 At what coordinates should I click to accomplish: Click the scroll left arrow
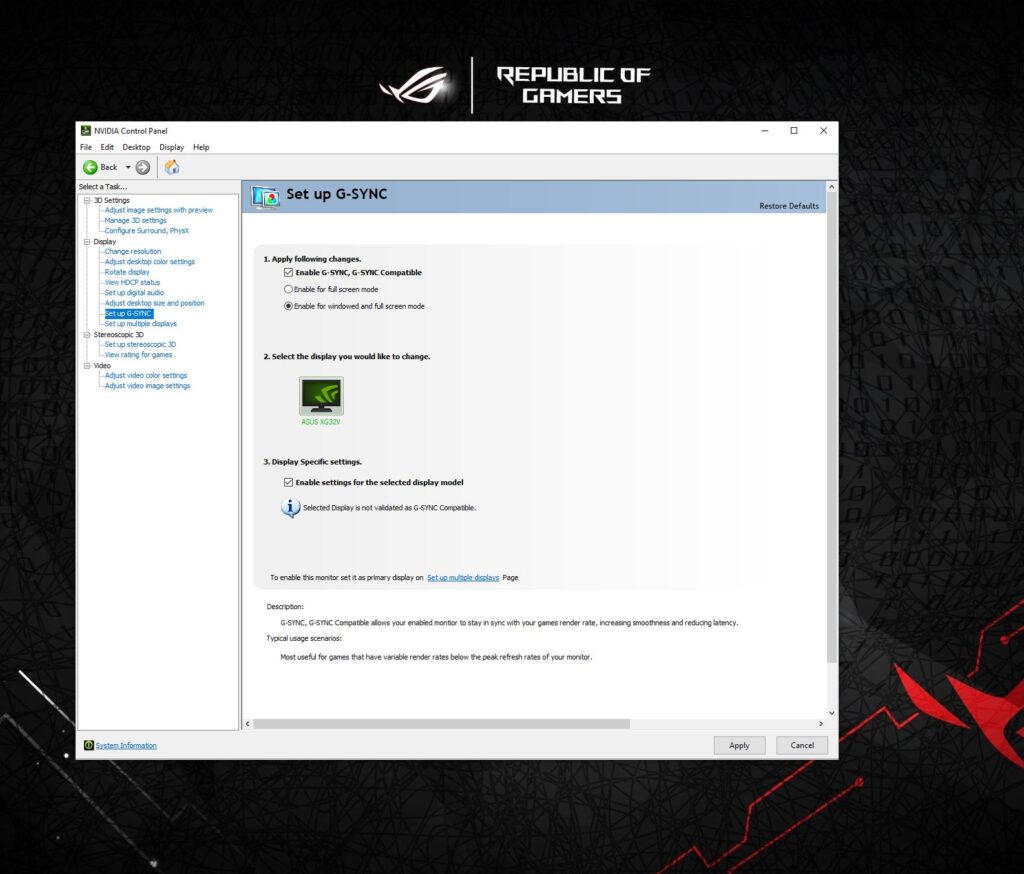point(248,724)
